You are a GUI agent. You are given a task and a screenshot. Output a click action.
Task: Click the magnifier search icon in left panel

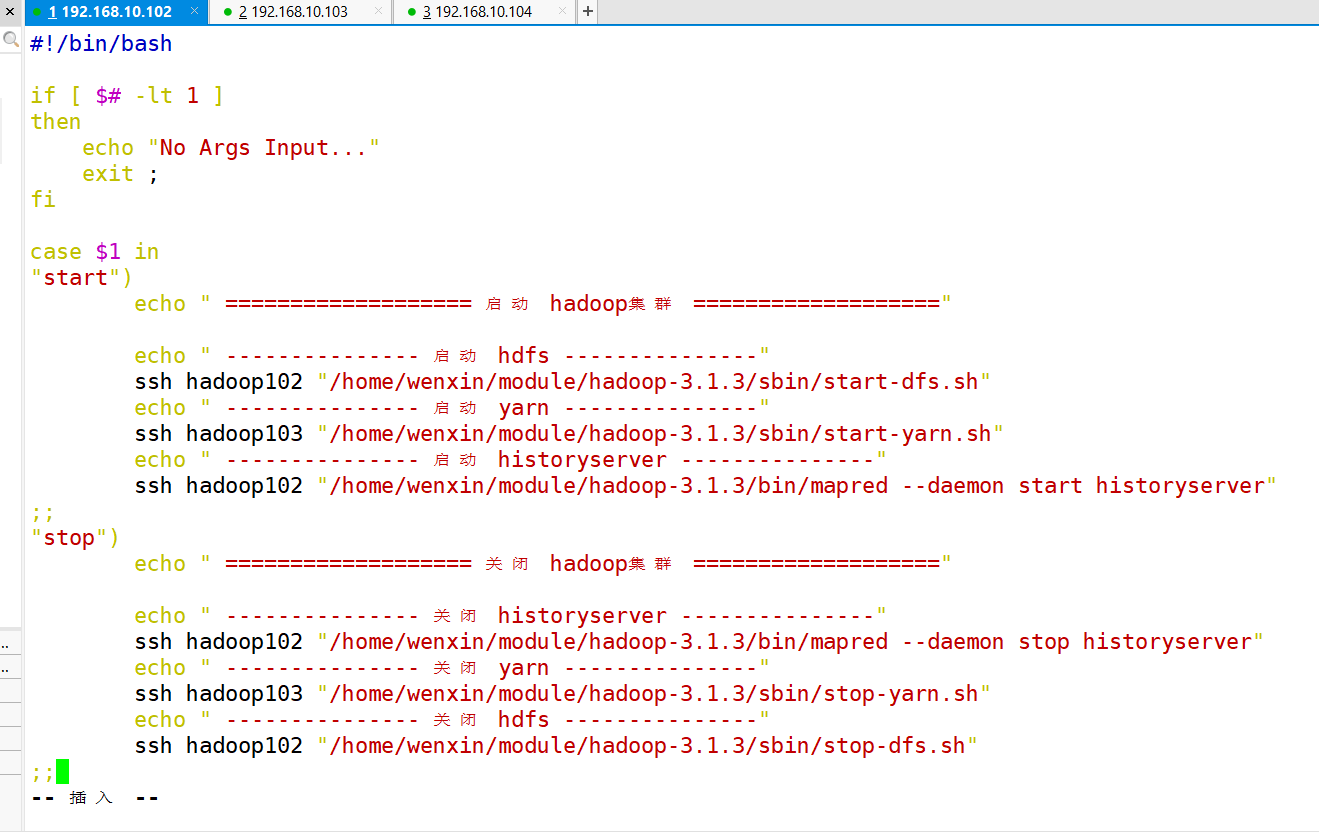click(11, 40)
